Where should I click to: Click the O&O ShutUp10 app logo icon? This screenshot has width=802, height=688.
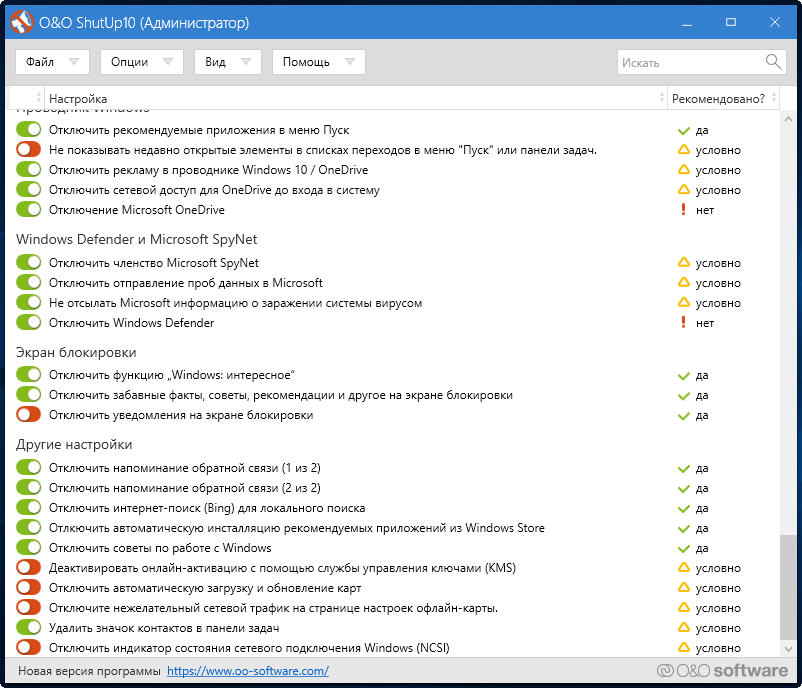[21, 23]
